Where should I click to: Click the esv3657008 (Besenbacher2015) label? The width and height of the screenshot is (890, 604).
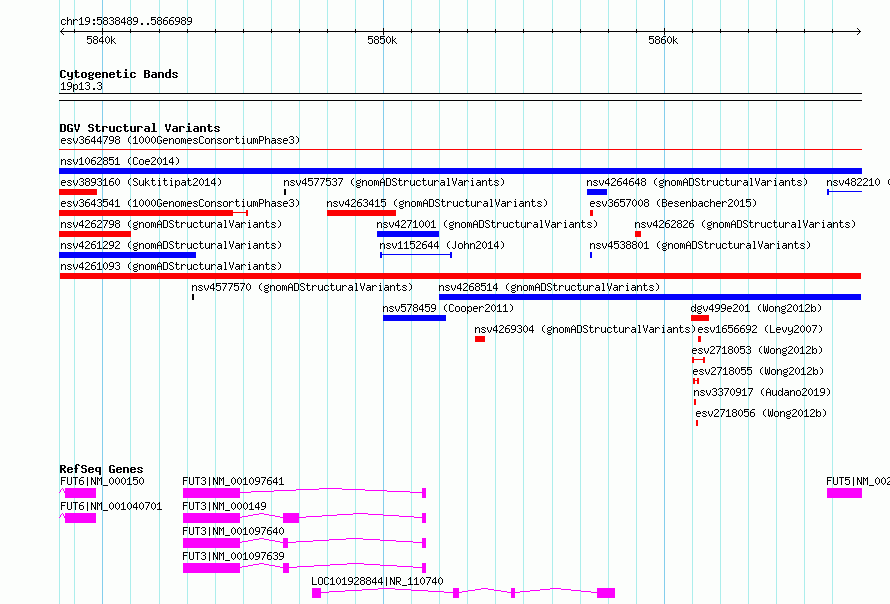click(673, 203)
